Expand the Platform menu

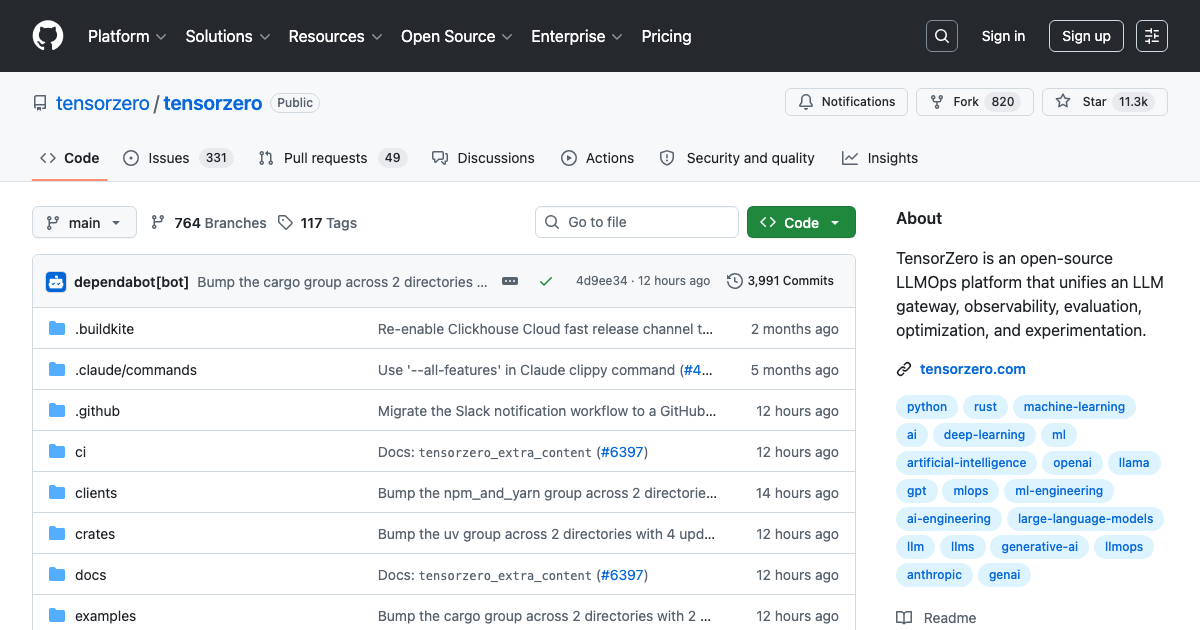click(128, 36)
